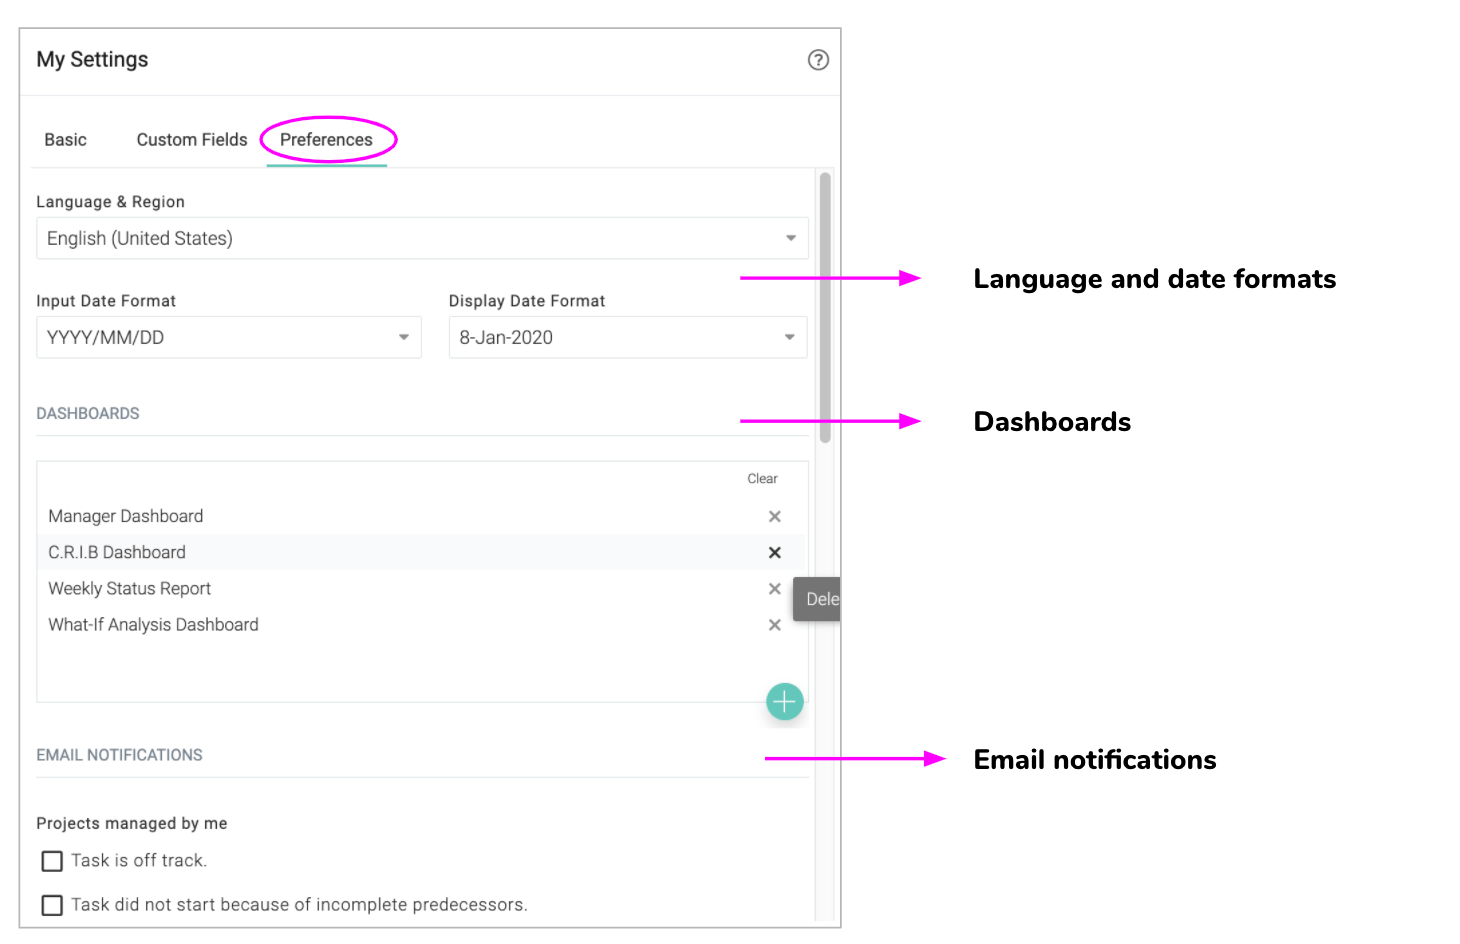The image size is (1460, 944).
Task: Remove Weekly Status Report from list
Action: [x=774, y=589]
